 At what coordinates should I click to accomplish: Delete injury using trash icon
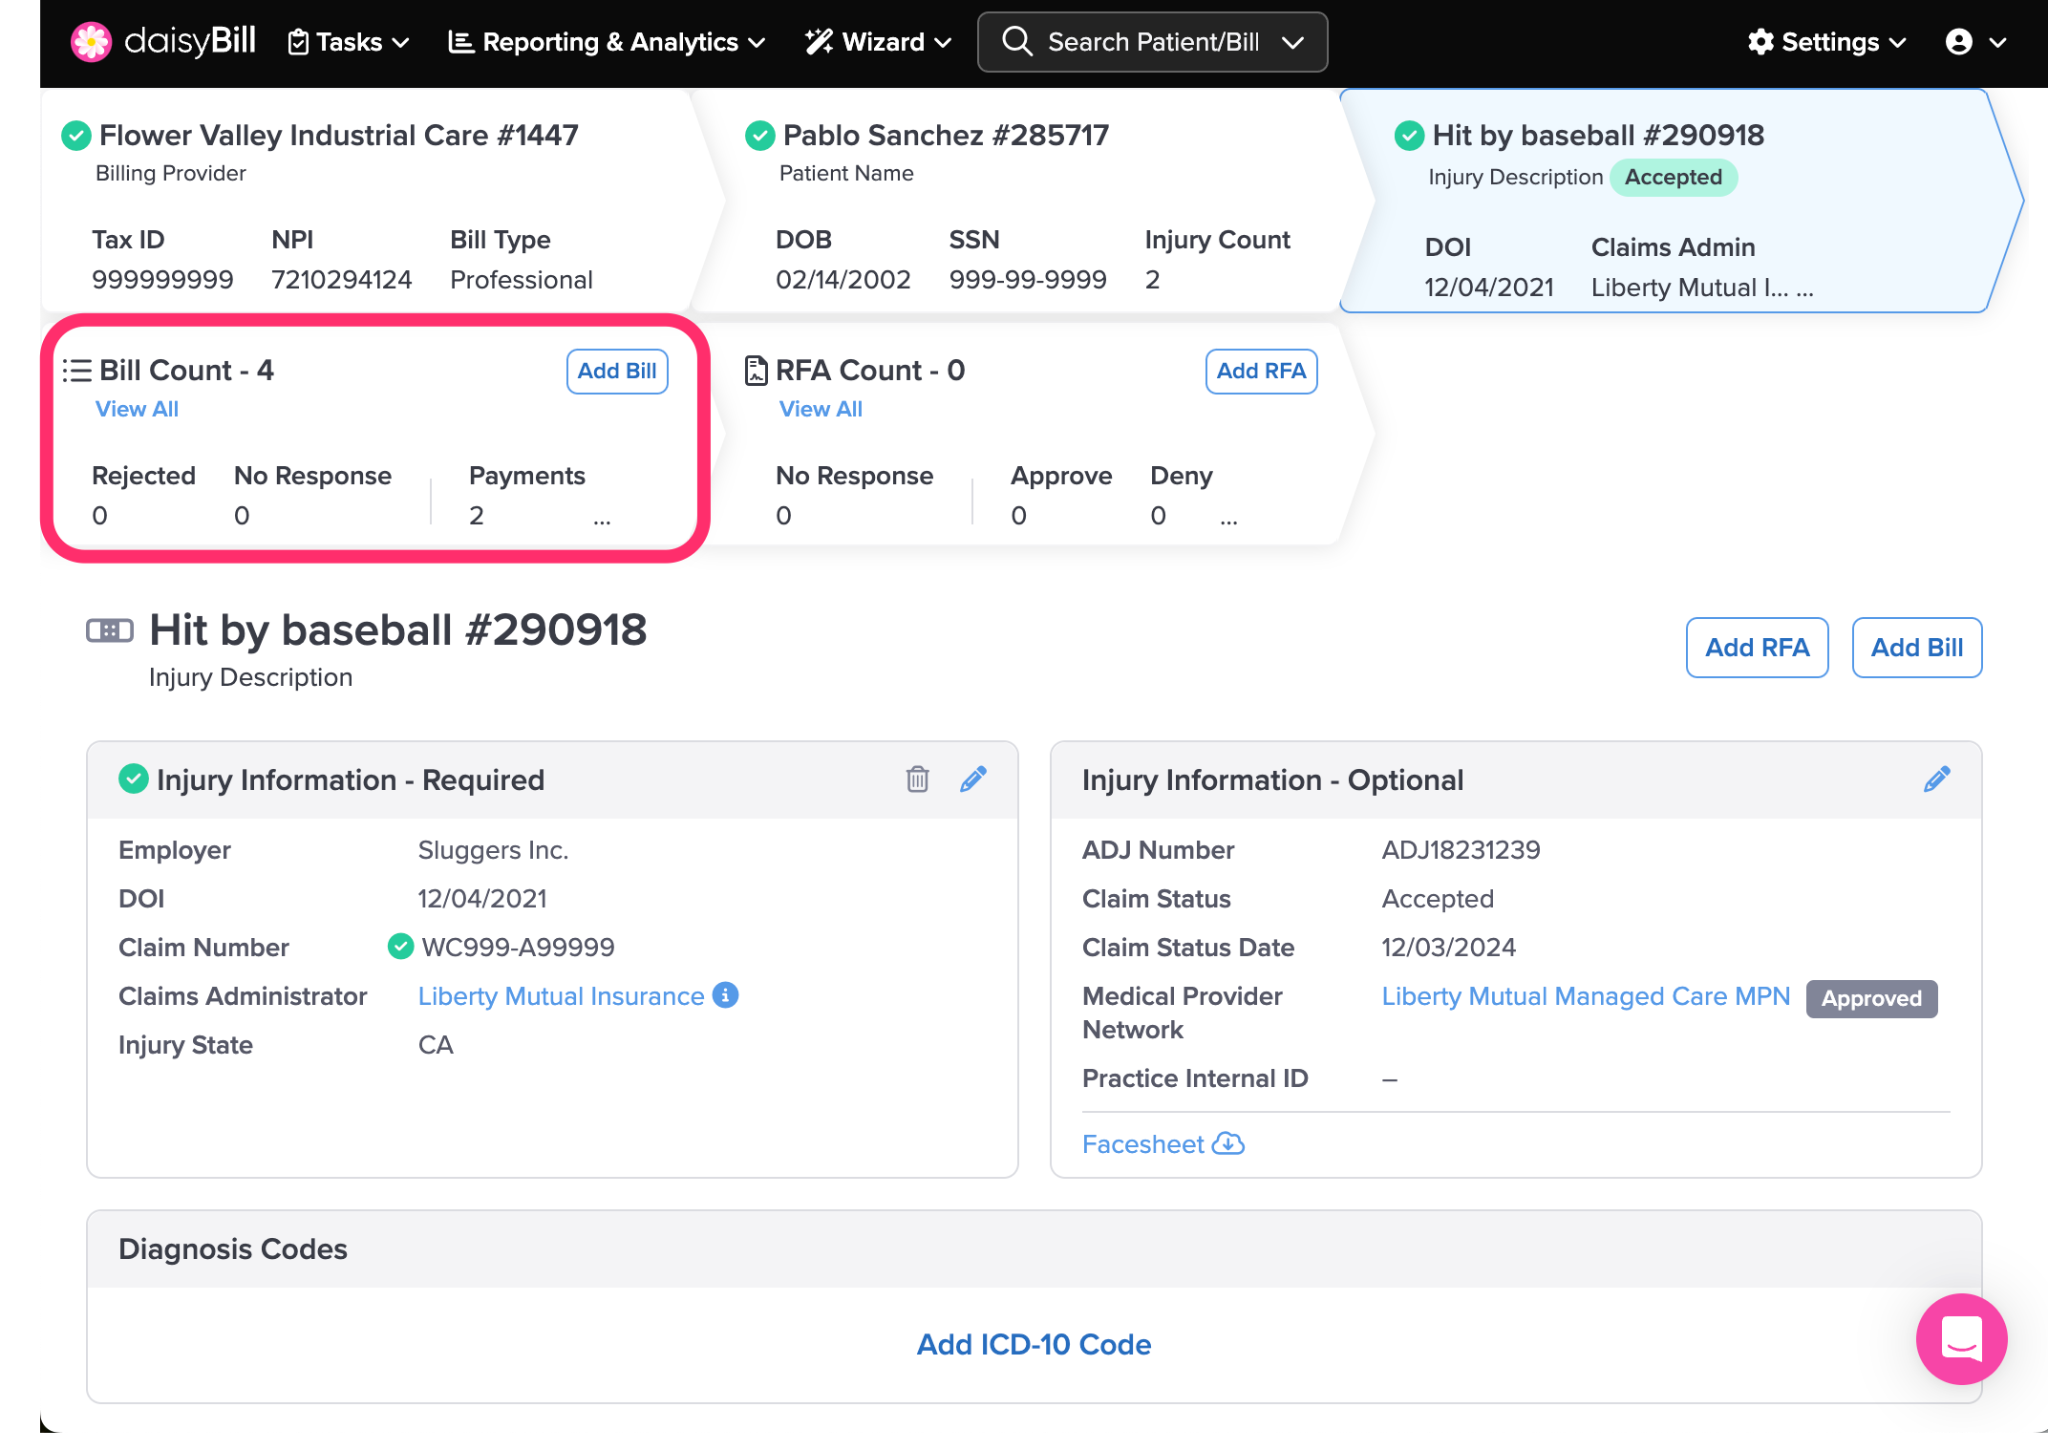pos(917,779)
